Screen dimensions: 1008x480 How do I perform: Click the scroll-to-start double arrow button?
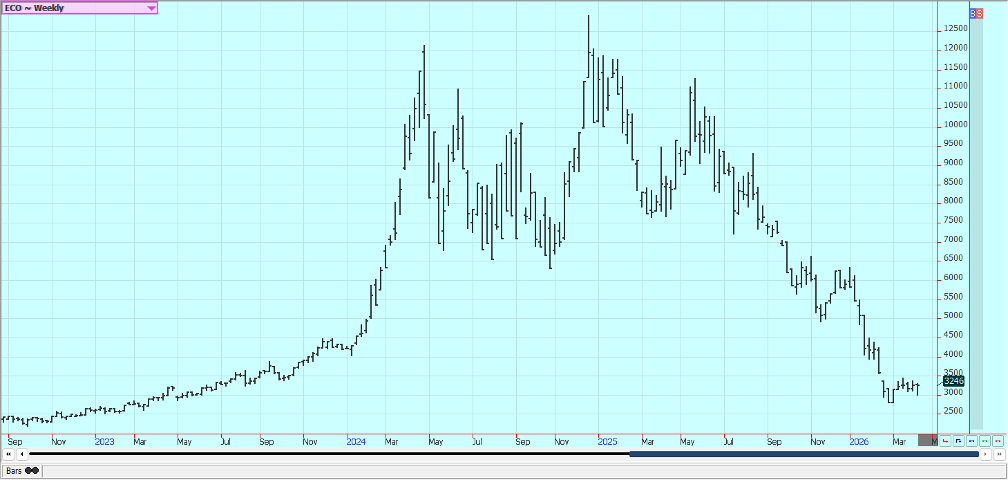click(x=8, y=454)
